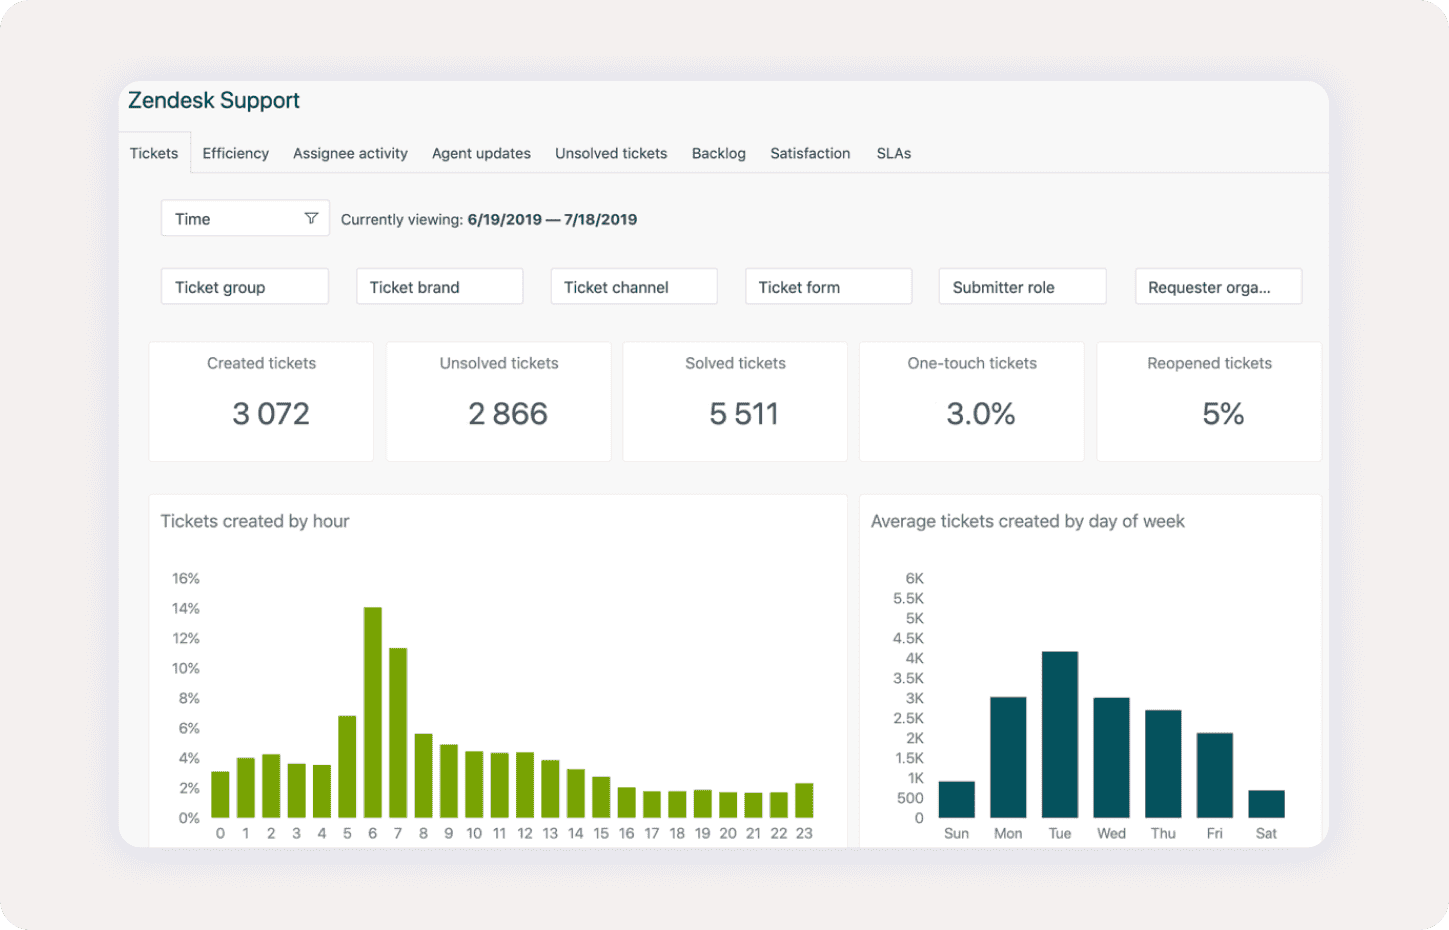Expand the Ticket form filter
The height and width of the screenshot is (930, 1449).
pyautogui.click(x=828, y=286)
